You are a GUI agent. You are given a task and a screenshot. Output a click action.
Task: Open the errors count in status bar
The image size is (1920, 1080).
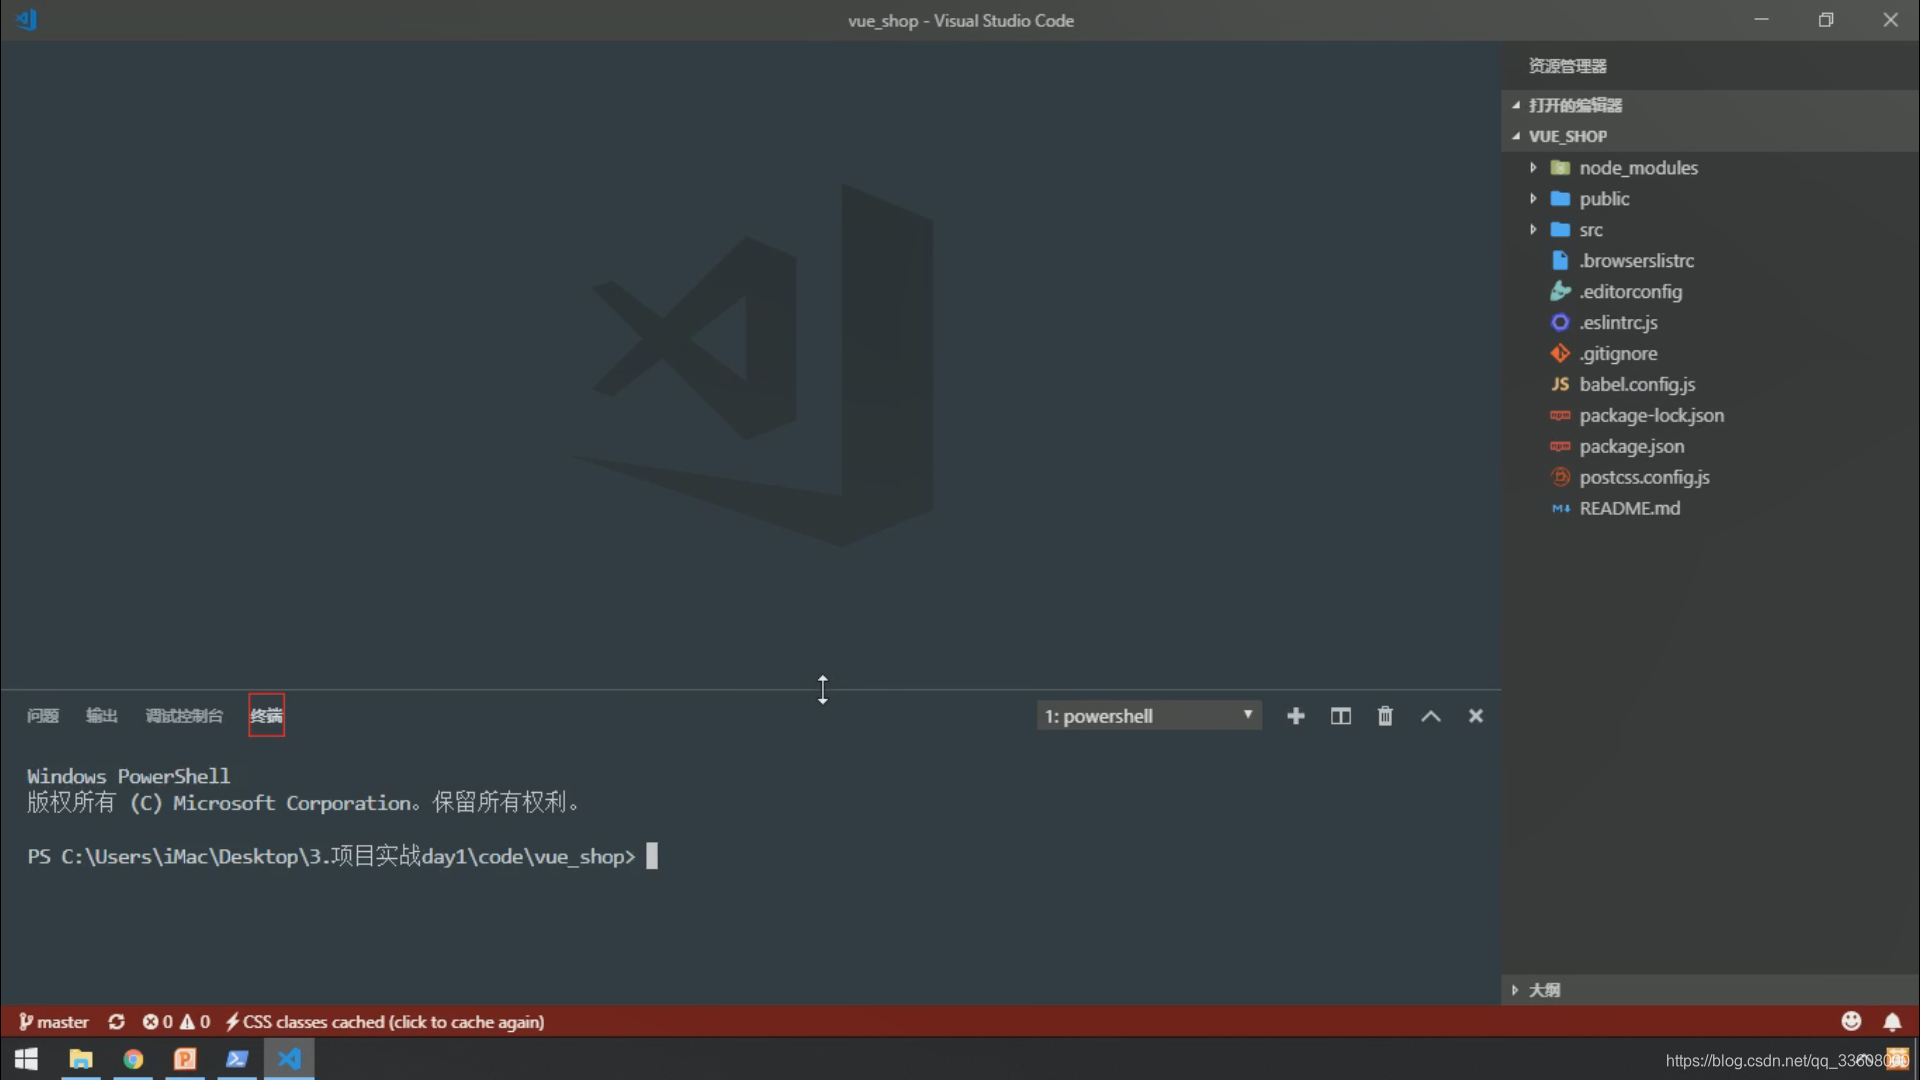157,1022
